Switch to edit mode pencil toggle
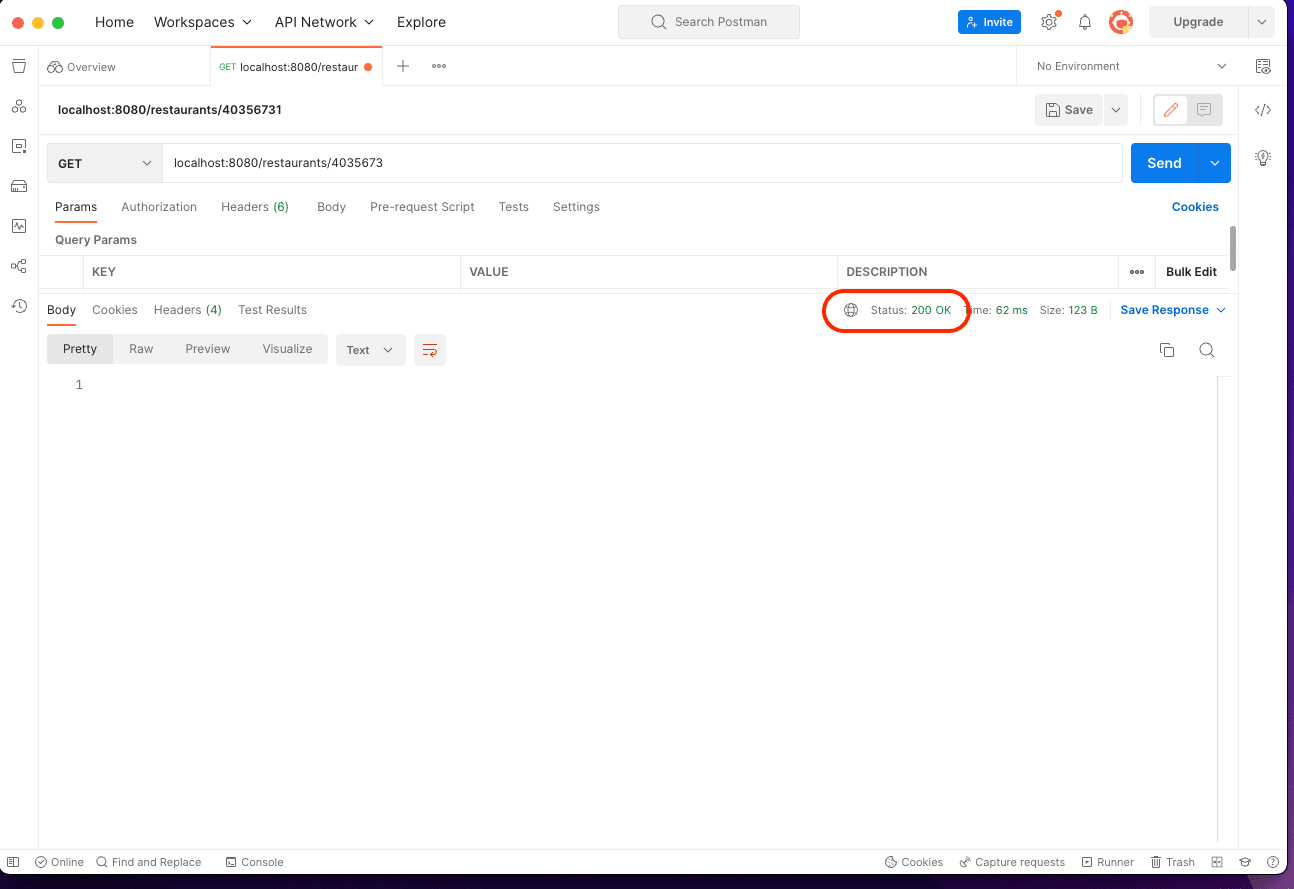This screenshot has width=1294, height=889. pos(1171,110)
